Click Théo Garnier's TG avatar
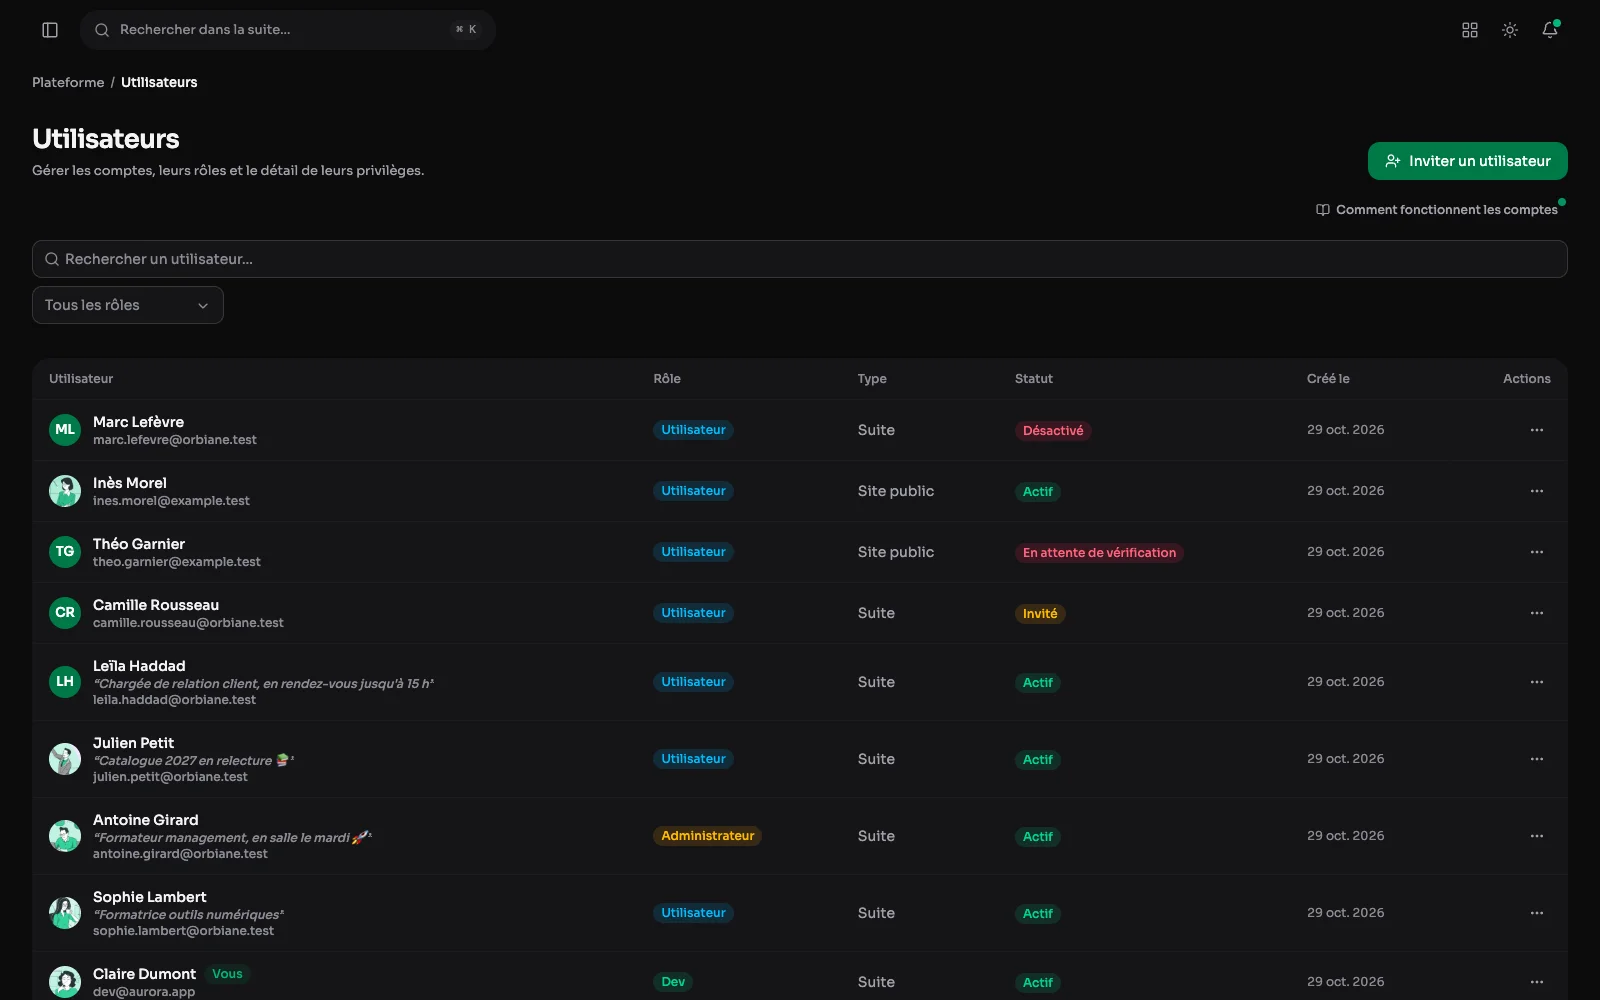 click(65, 552)
